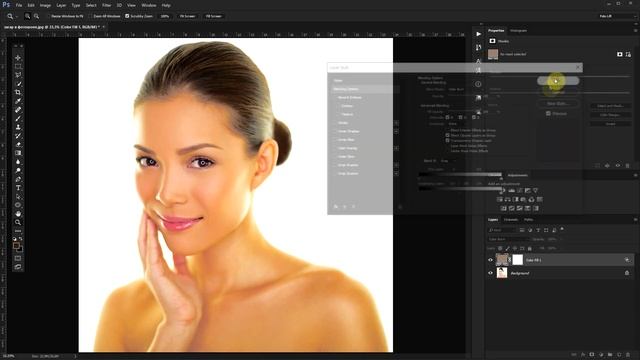This screenshot has width=640, height=360.
Task: Select the Pen tool
Action: 18,179
